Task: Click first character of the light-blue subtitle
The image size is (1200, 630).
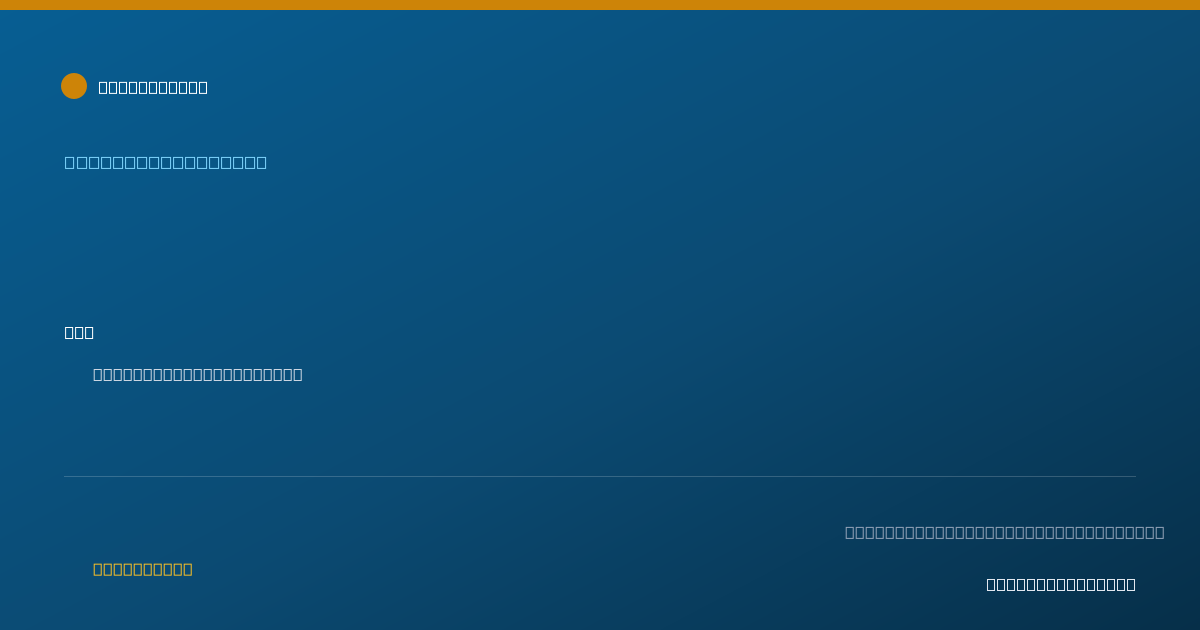Action: pyautogui.click(x=70, y=162)
